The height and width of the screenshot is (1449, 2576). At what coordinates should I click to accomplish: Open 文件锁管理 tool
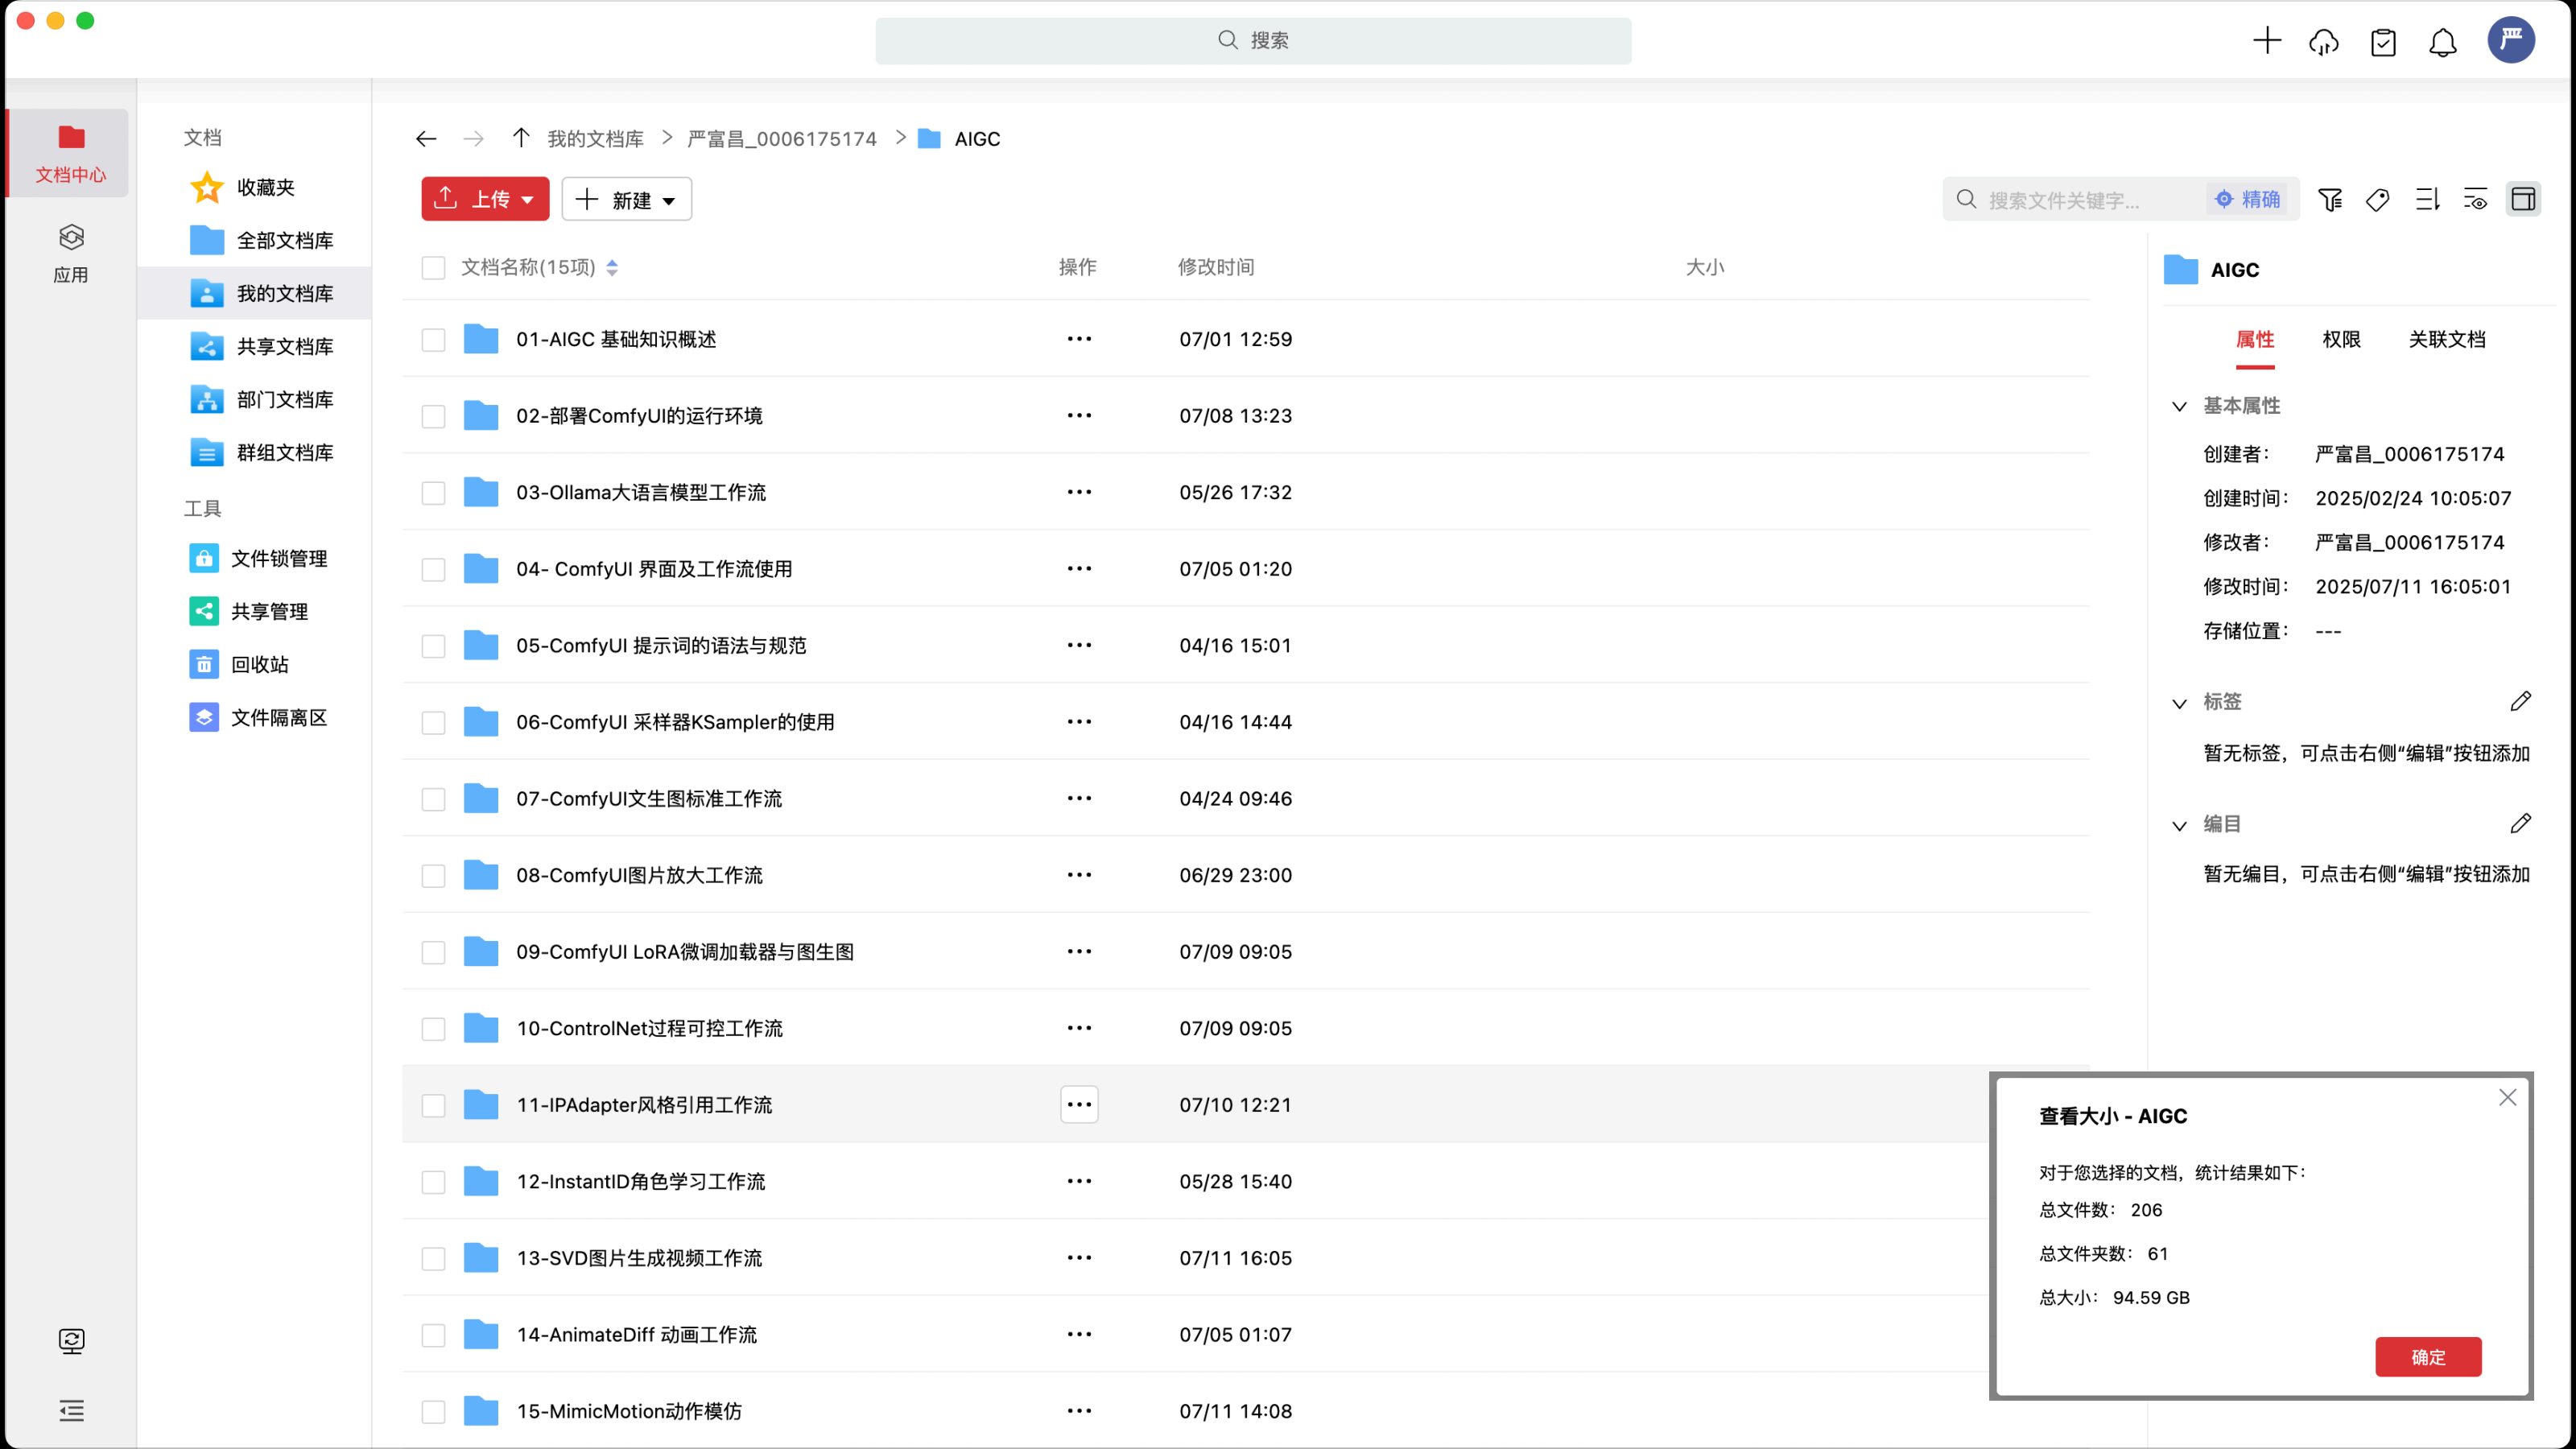click(260, 558)
